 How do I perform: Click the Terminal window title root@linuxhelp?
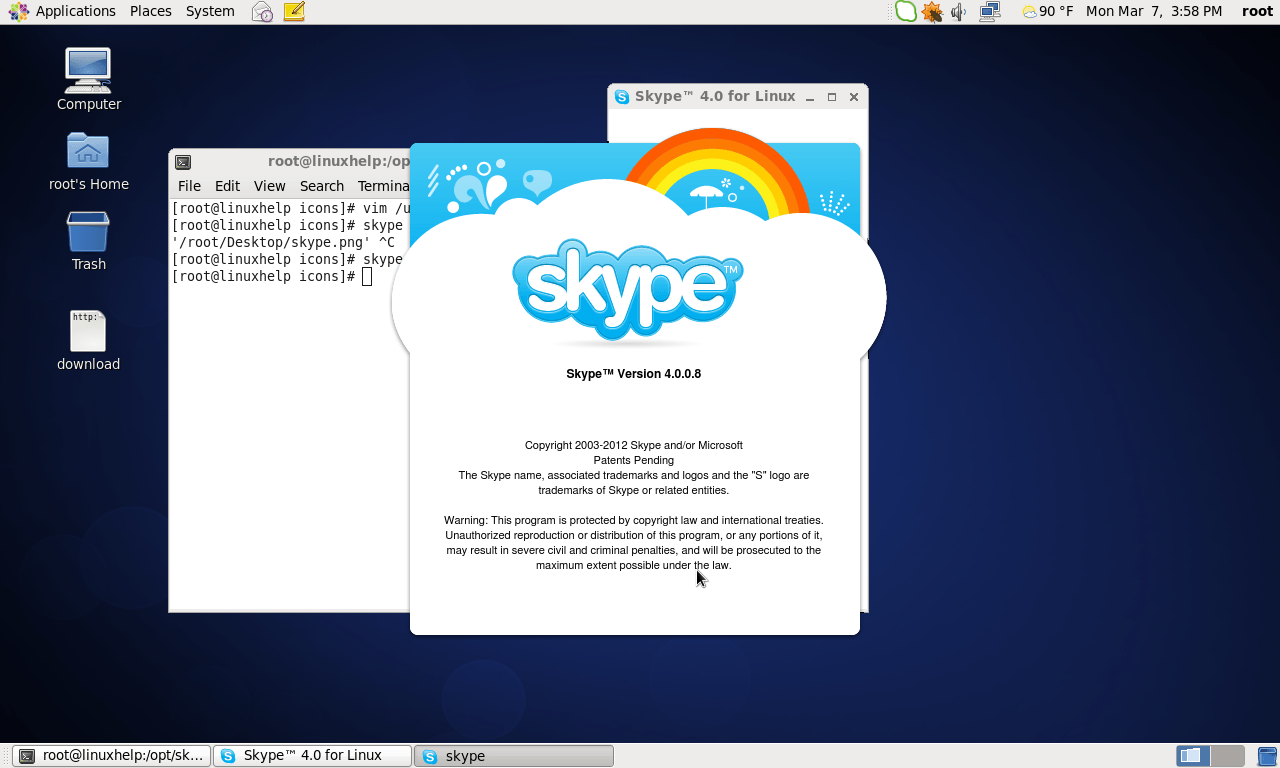(339, 161)
